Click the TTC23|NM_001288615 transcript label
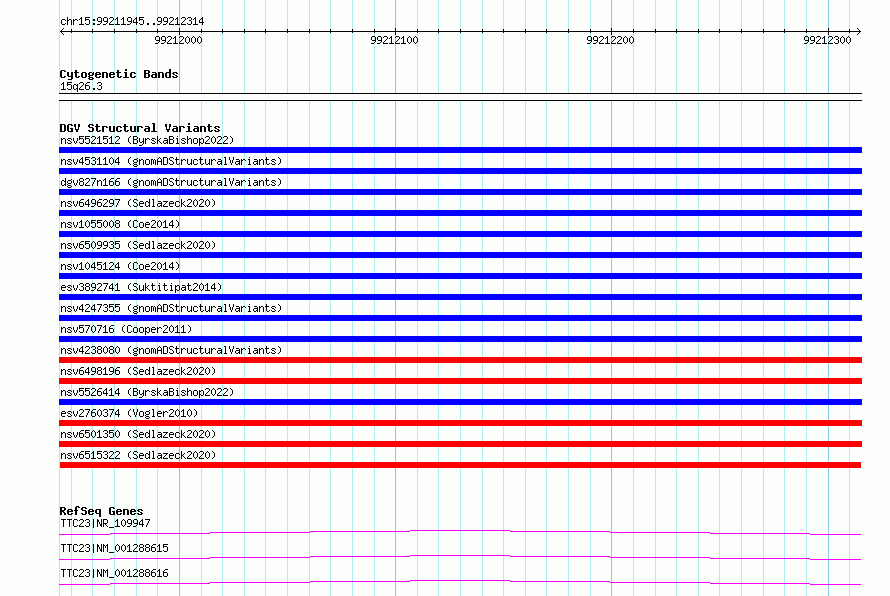The height and width of the screenshot is (596, 890). coord(114,548)
